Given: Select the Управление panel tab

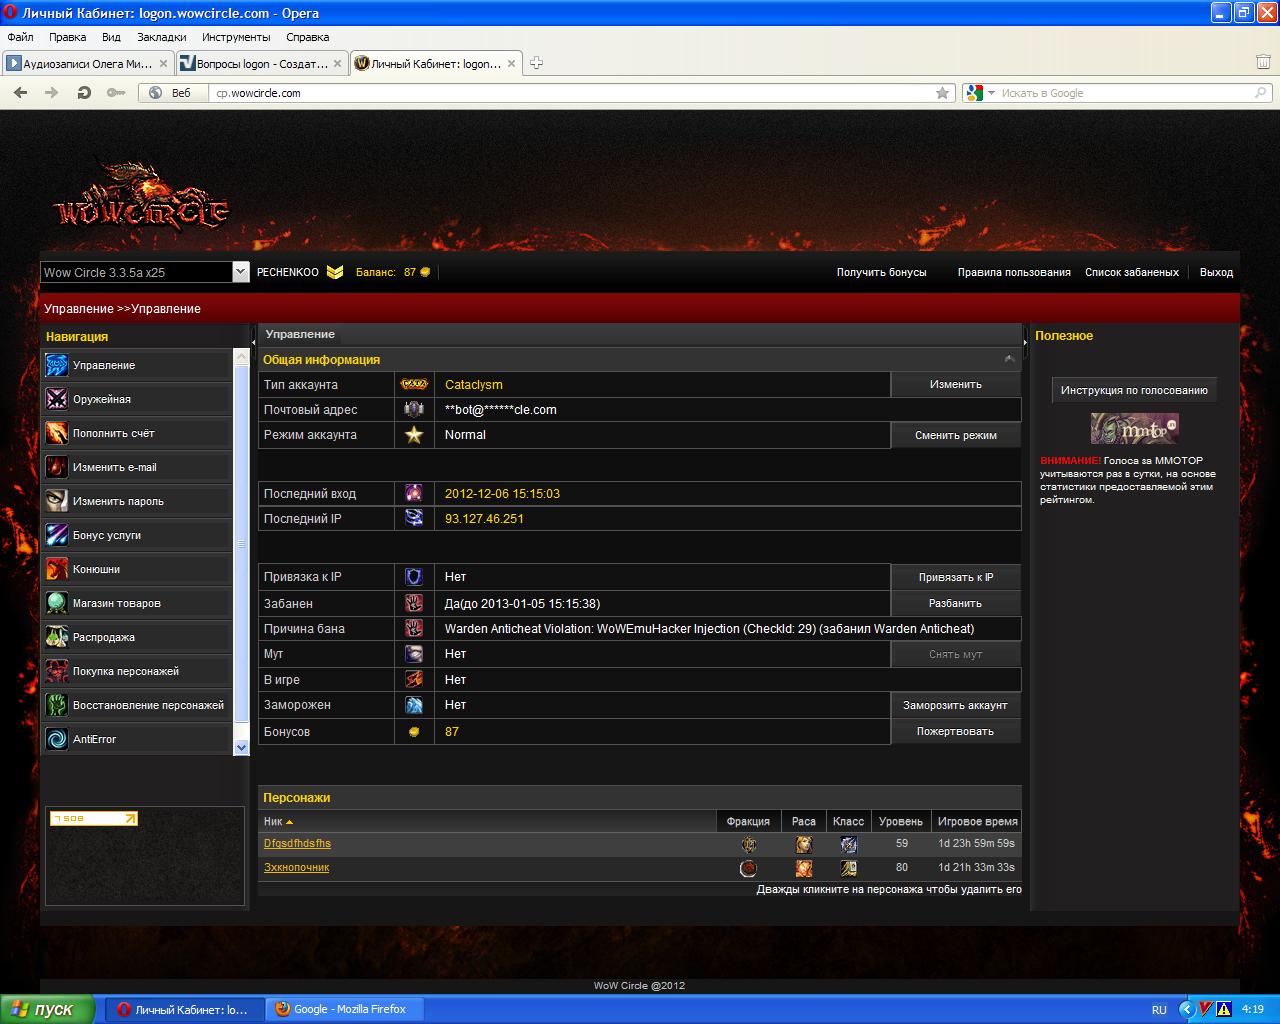Looking at the screenshot, I should (300, 334).
